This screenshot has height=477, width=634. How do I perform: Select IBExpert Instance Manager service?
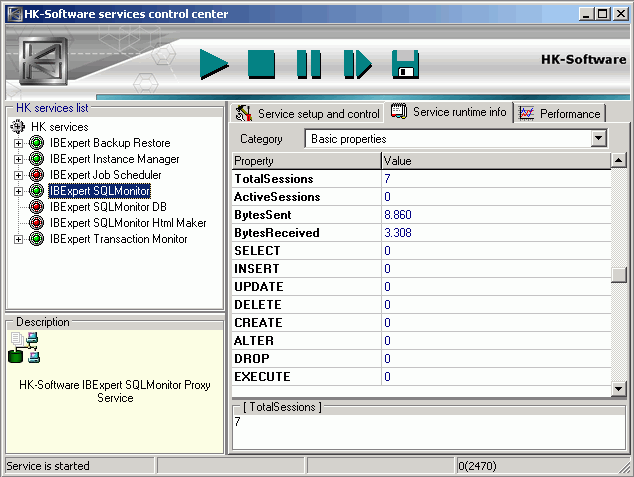coord(114,159)
